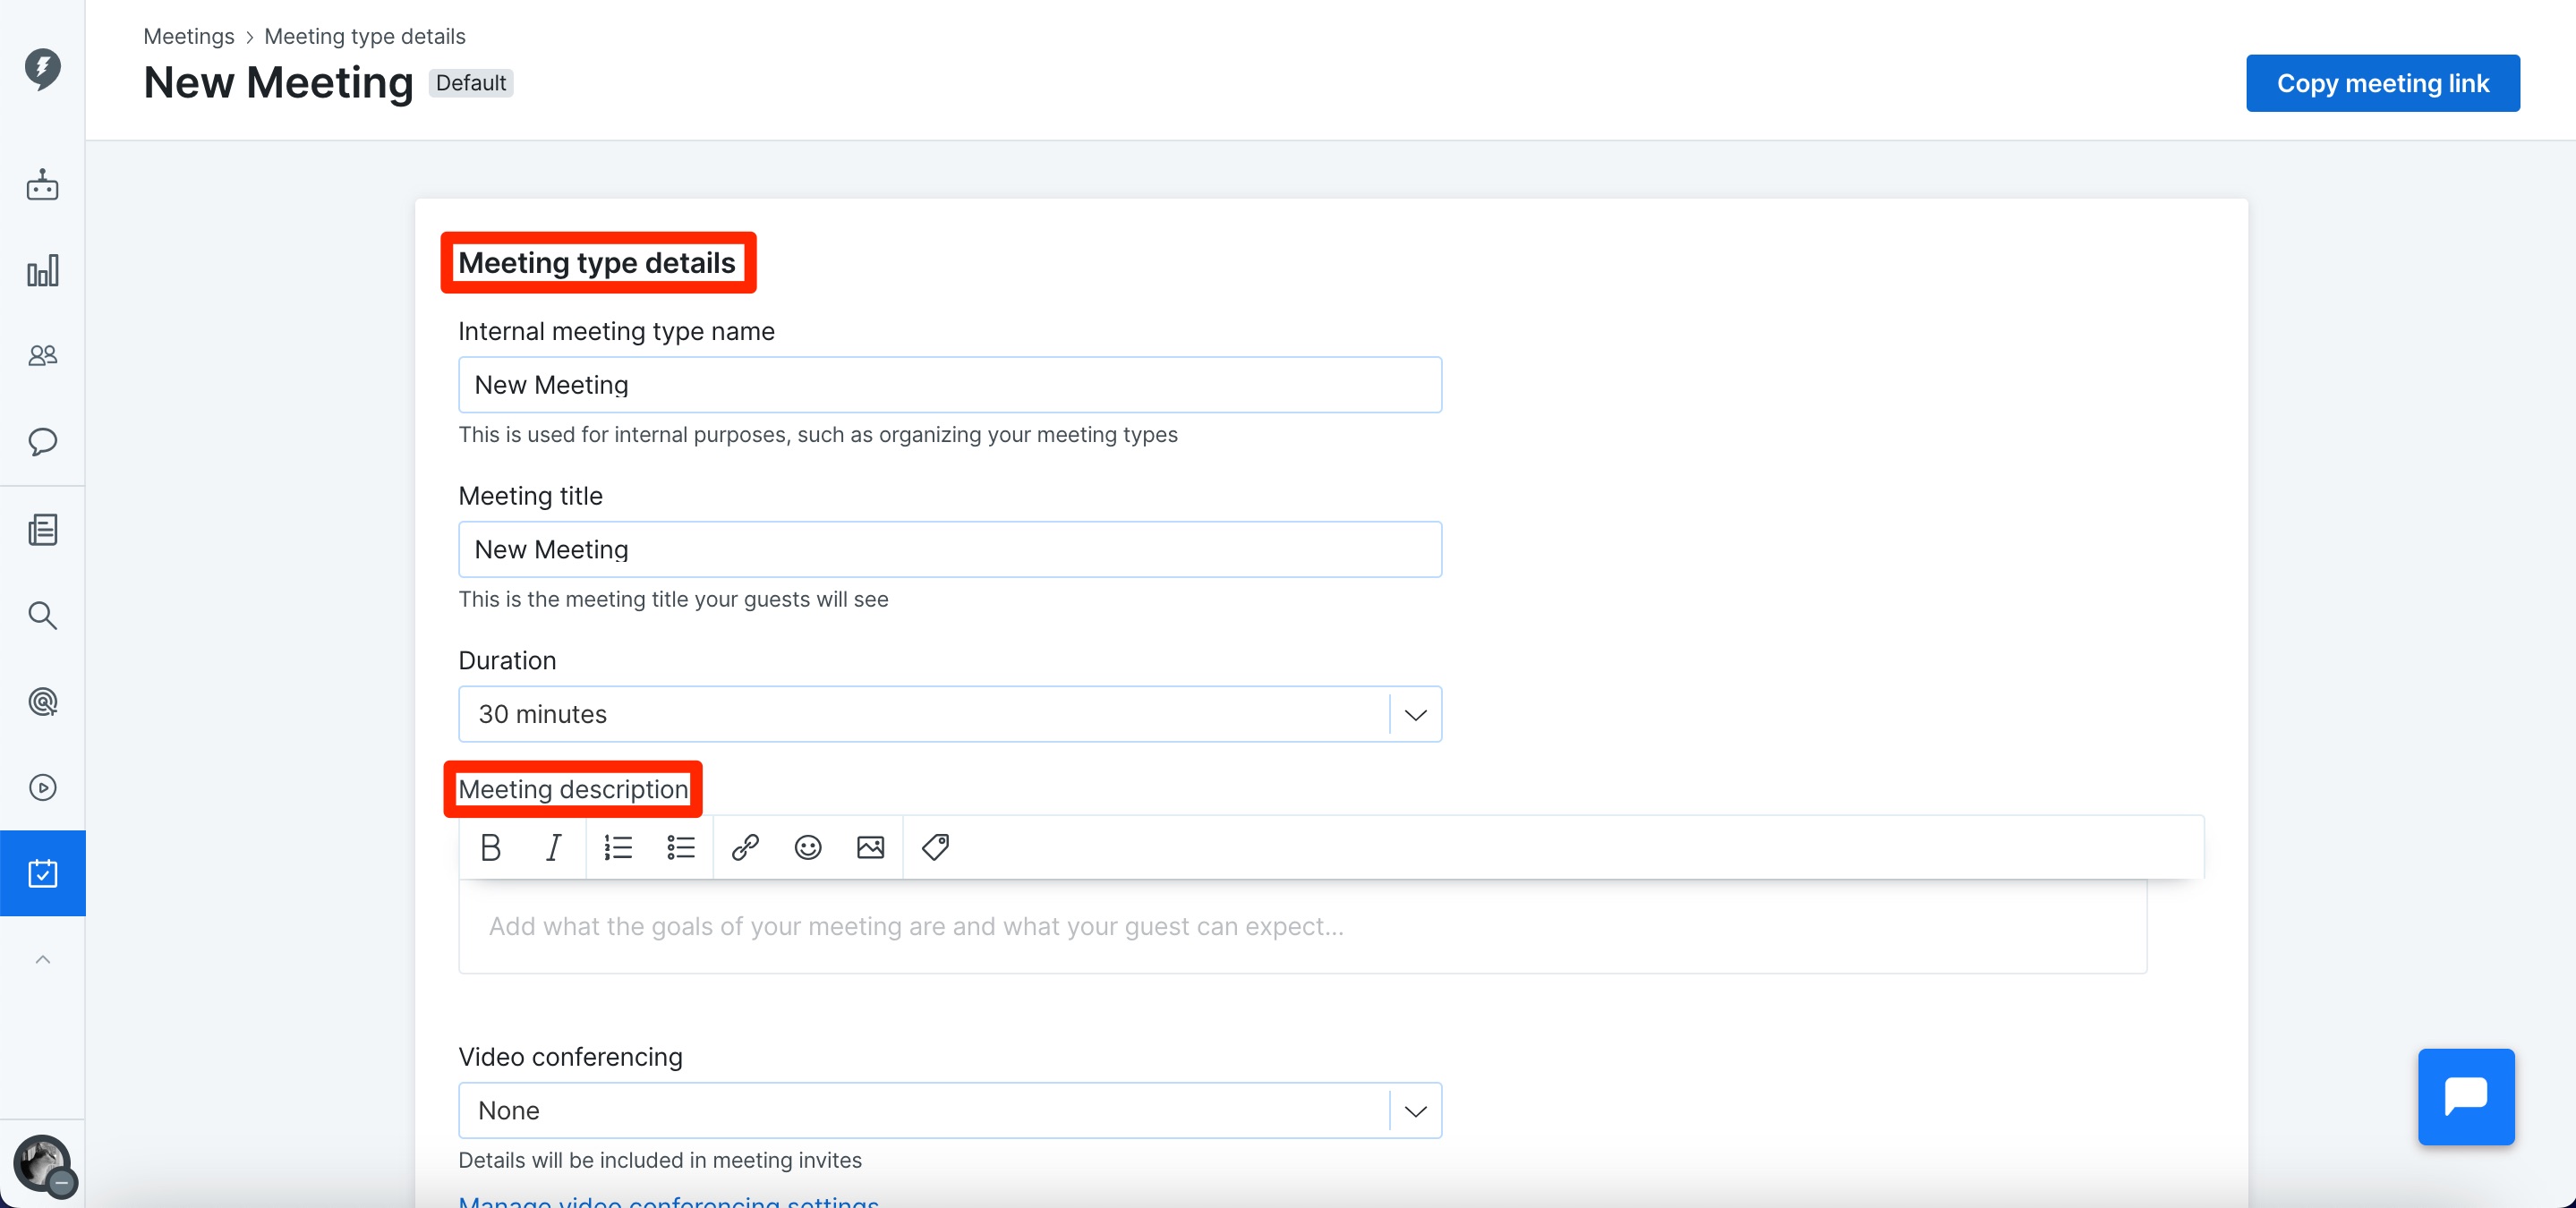The width and height of the screenshot is (2576, 1208).
Task: Collapse sidebar with the up chevron
Action: click(x=42, y=960)
